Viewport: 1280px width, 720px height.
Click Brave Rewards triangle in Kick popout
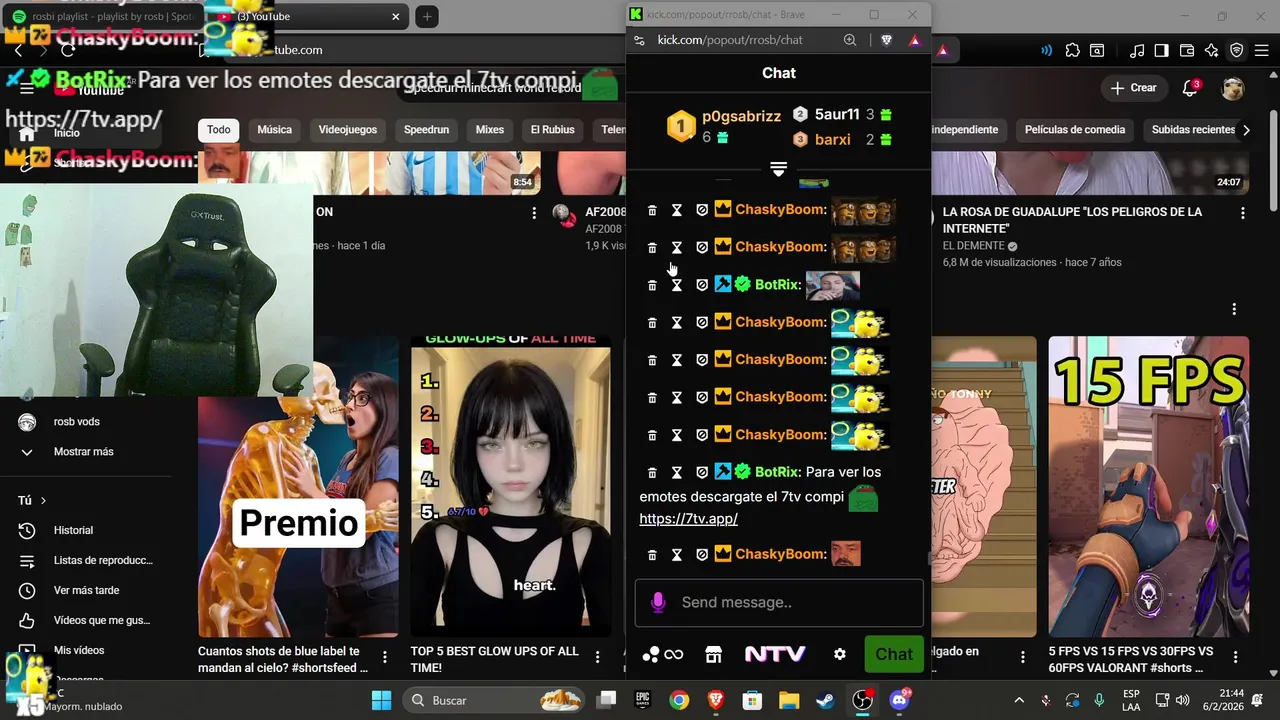(x=914, y=40)
